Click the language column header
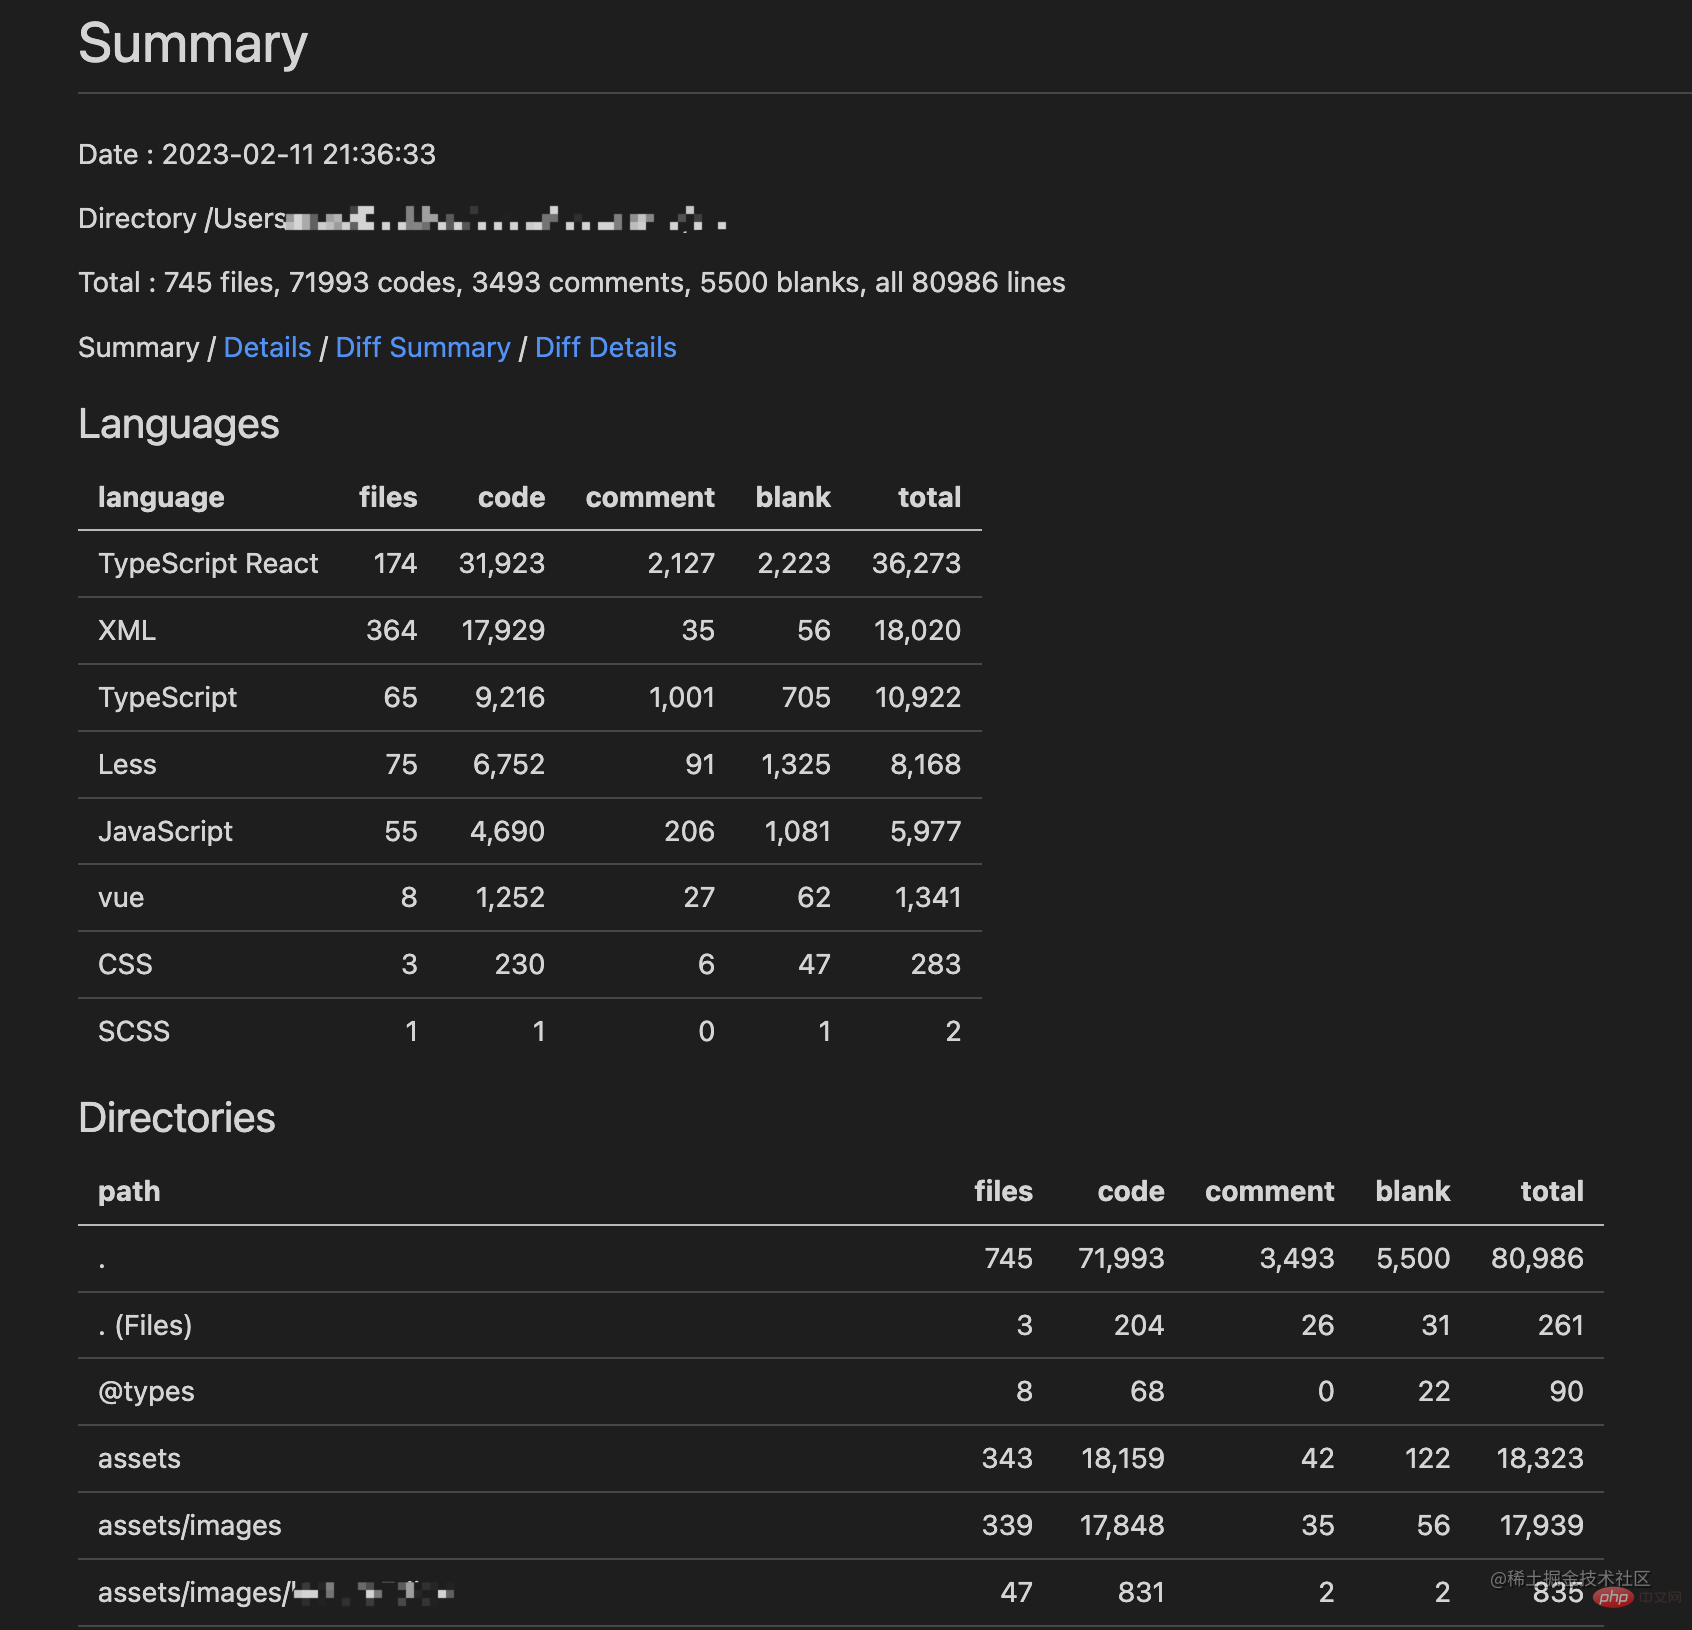The width and height of the screenshot is (1692, 1630). click(x=161, y=498)
